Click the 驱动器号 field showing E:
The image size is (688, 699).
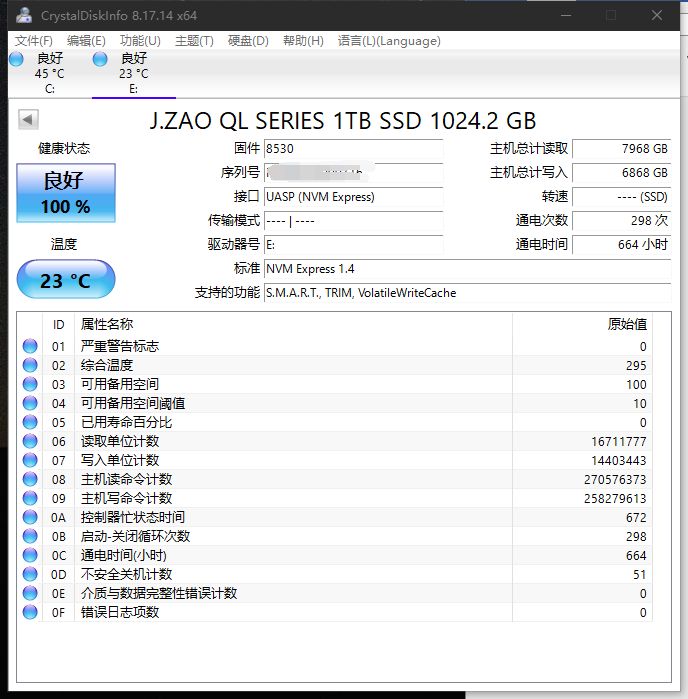(354, 245)
